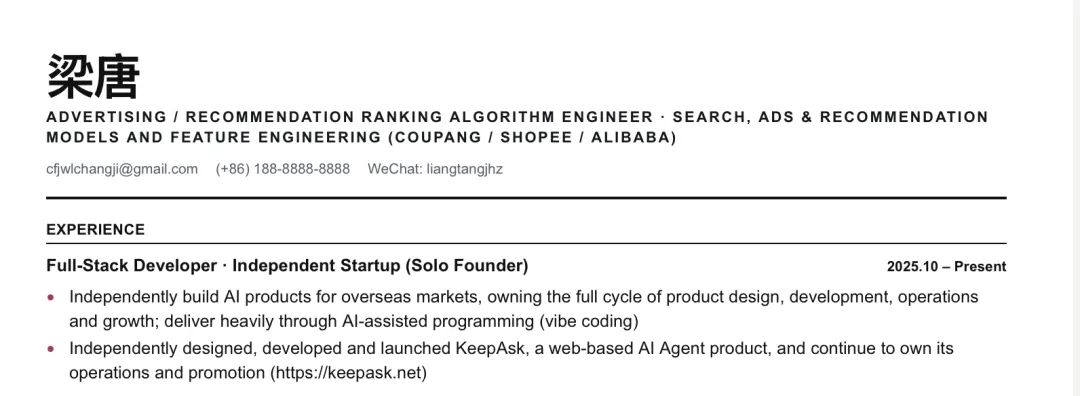Screen dimensions: 1080x396
Task: Click the name heading 梁唐
Action: coord(93,76)
